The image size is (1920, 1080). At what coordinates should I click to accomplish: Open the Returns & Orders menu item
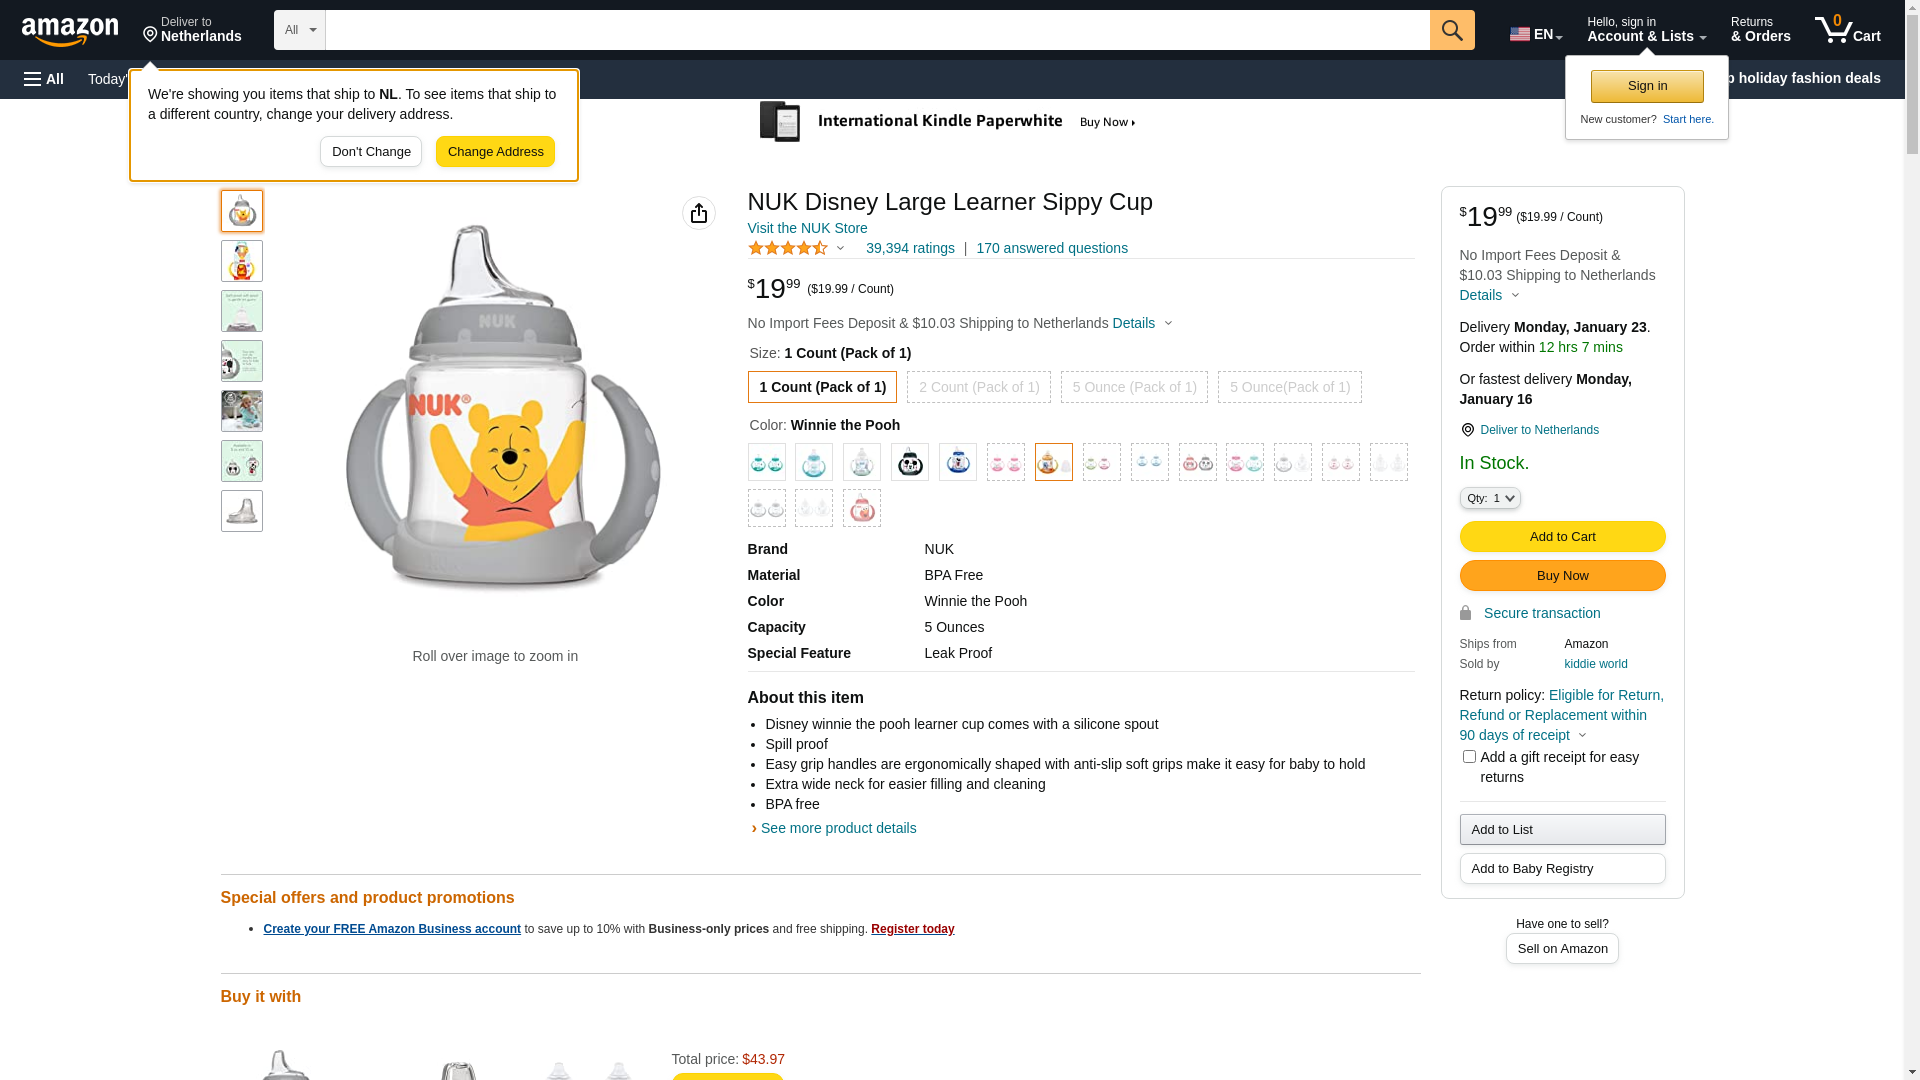coord(1760,30)
